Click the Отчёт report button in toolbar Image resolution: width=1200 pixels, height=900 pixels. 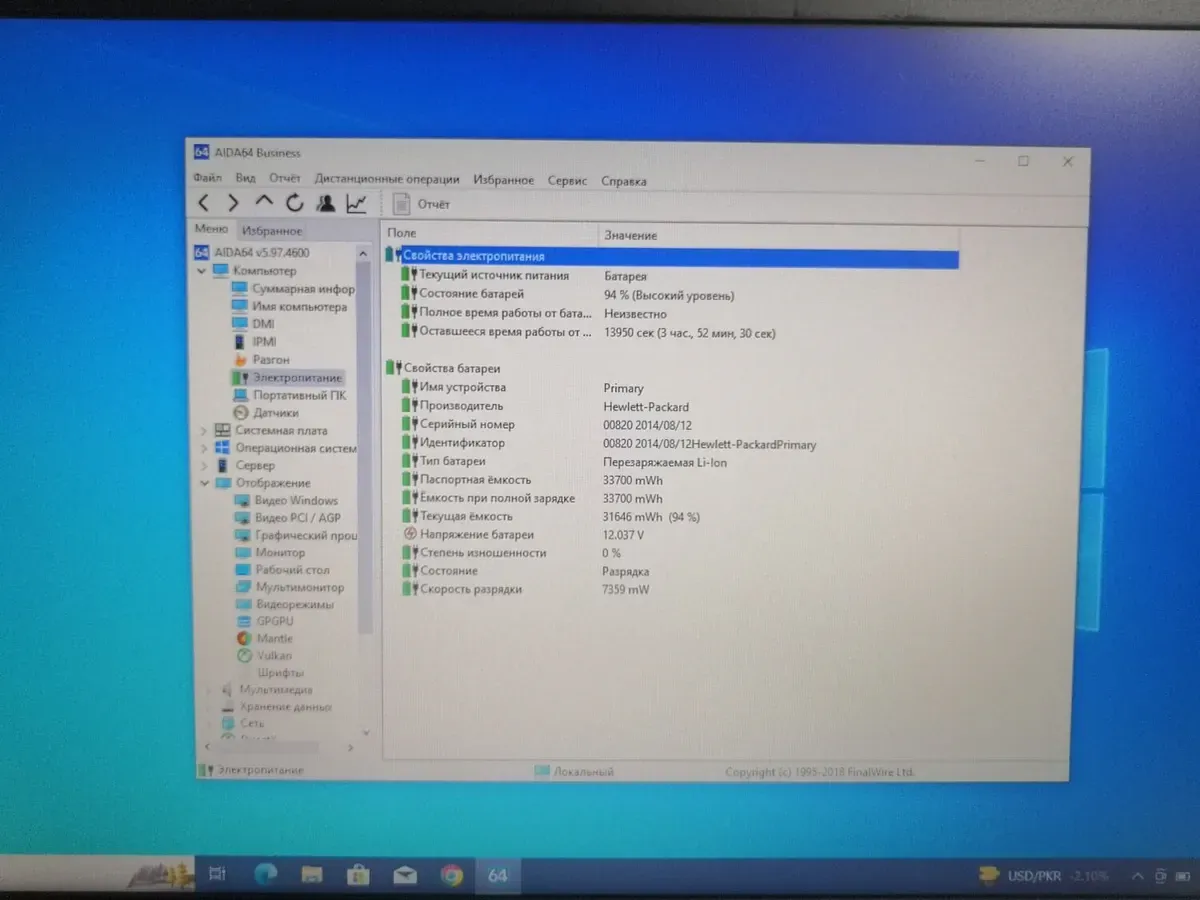(x=422, y=204)
